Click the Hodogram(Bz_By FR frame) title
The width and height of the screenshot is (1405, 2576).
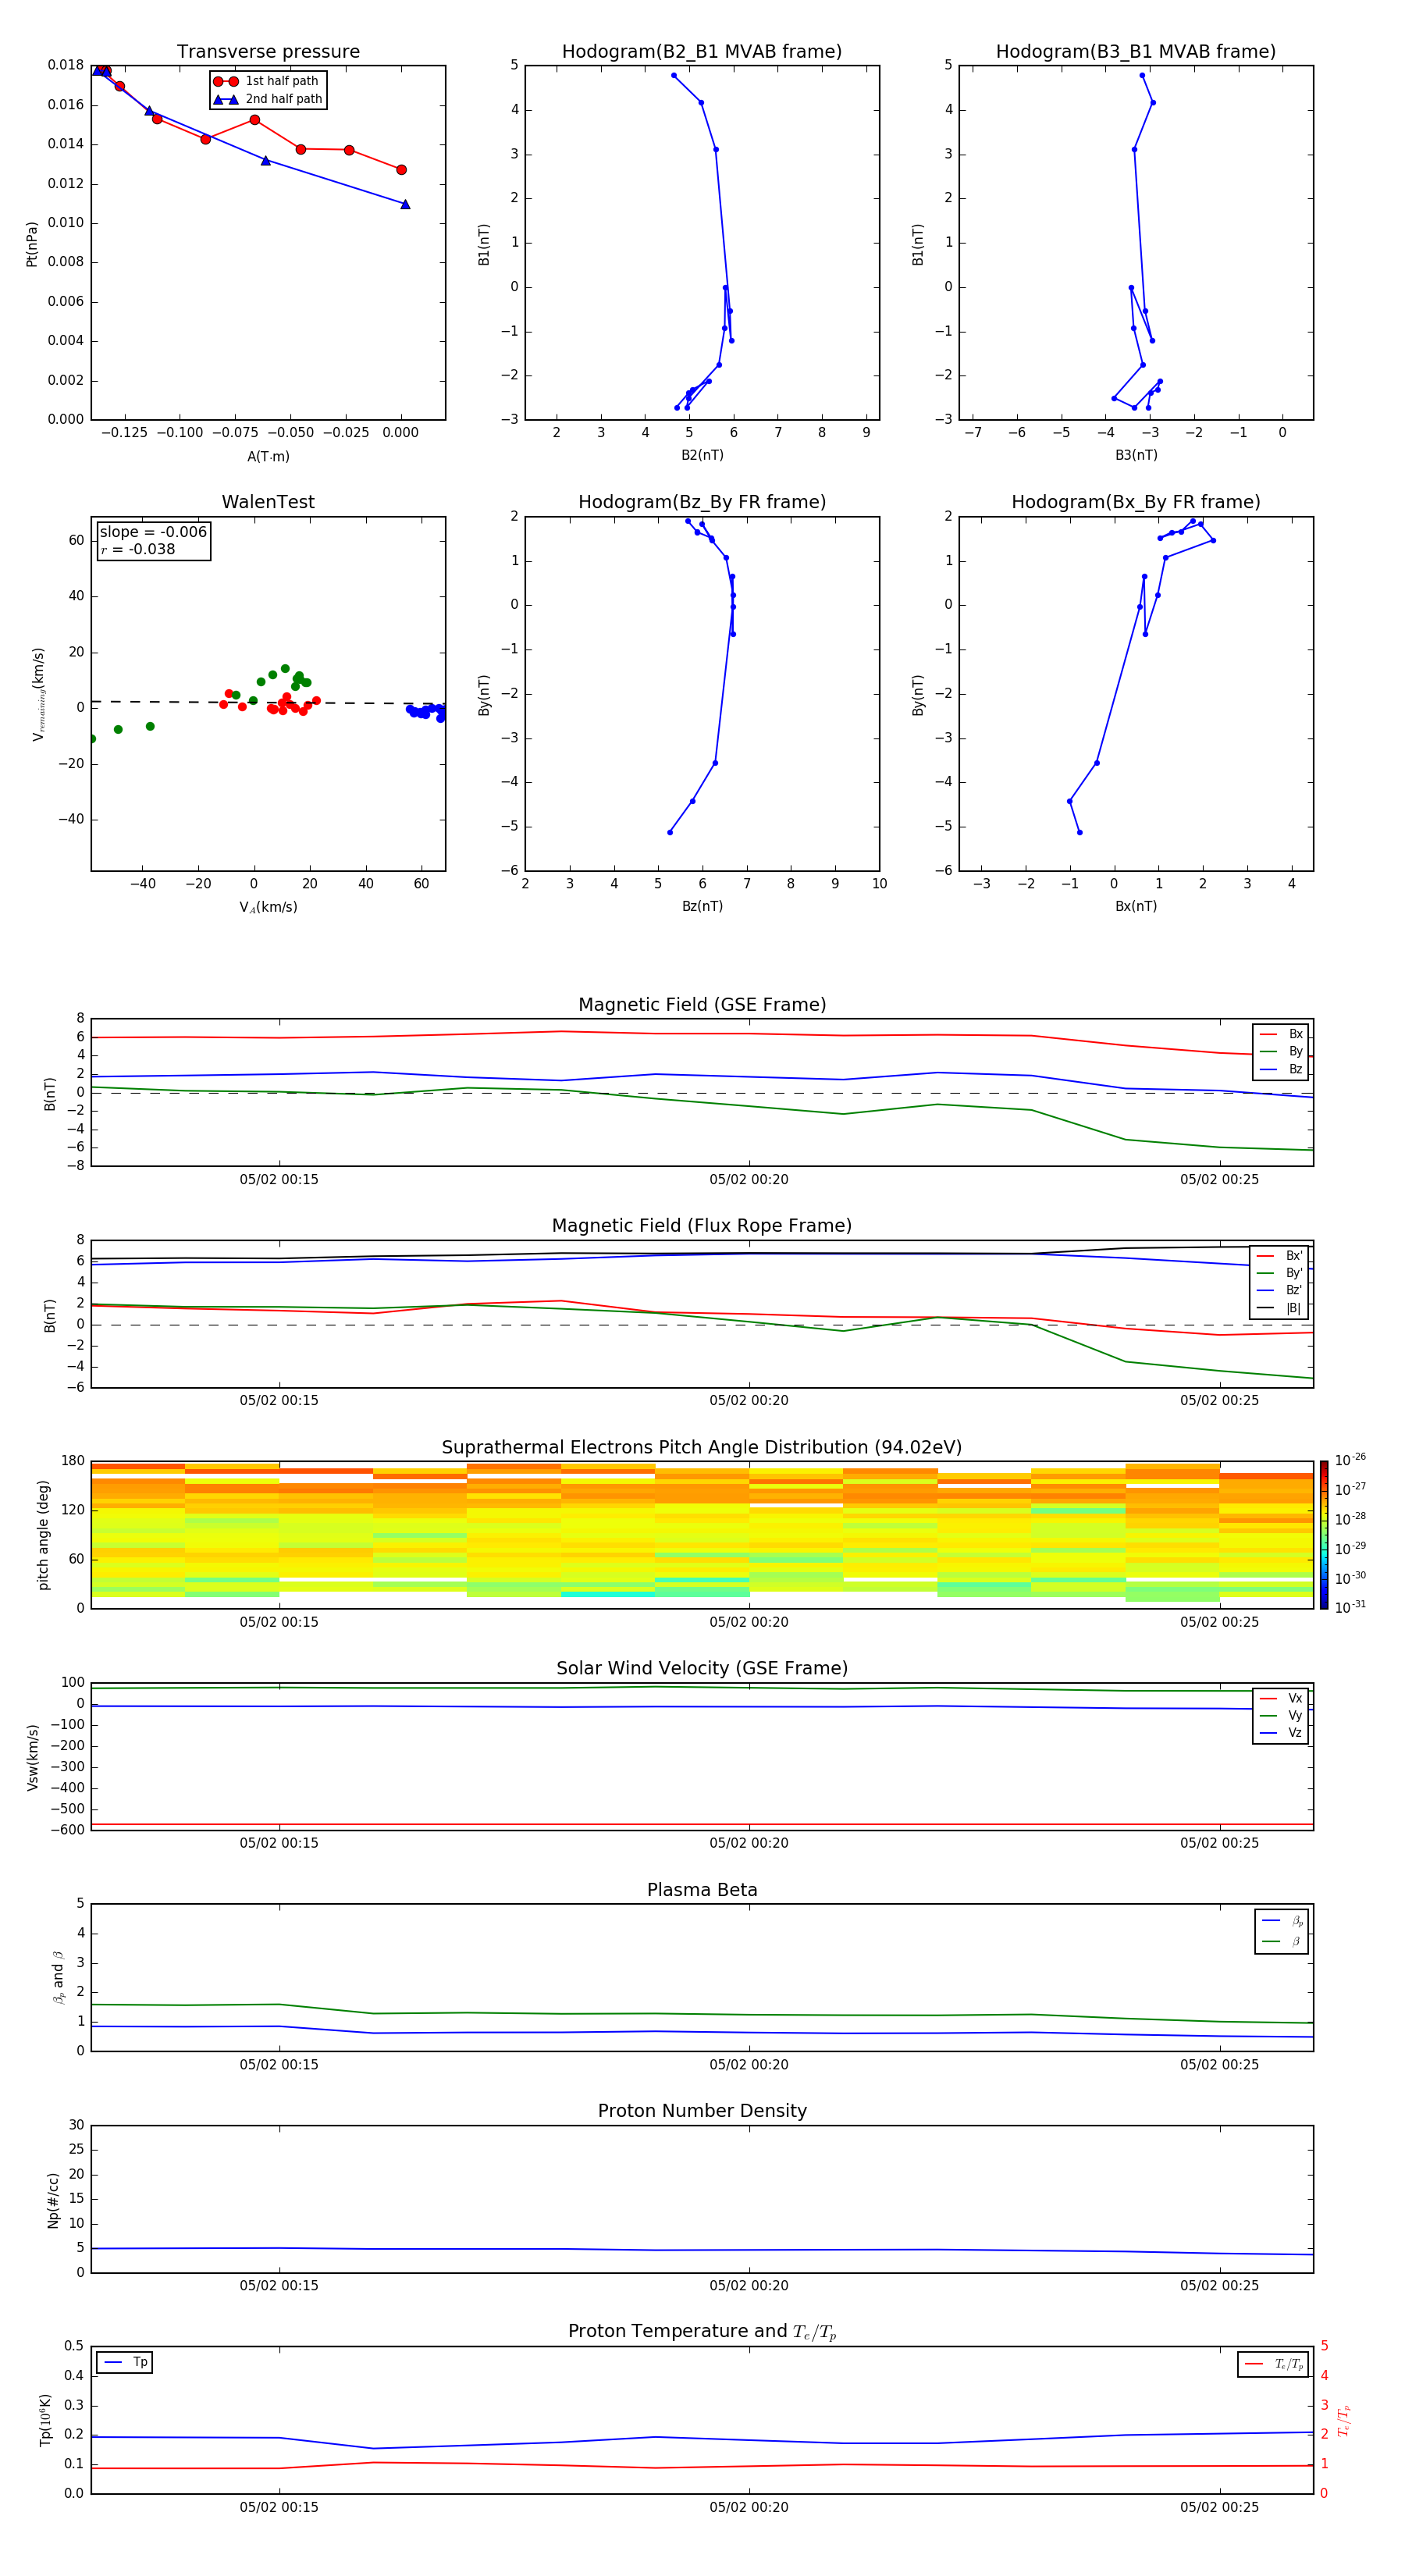(x=702, y=502)
